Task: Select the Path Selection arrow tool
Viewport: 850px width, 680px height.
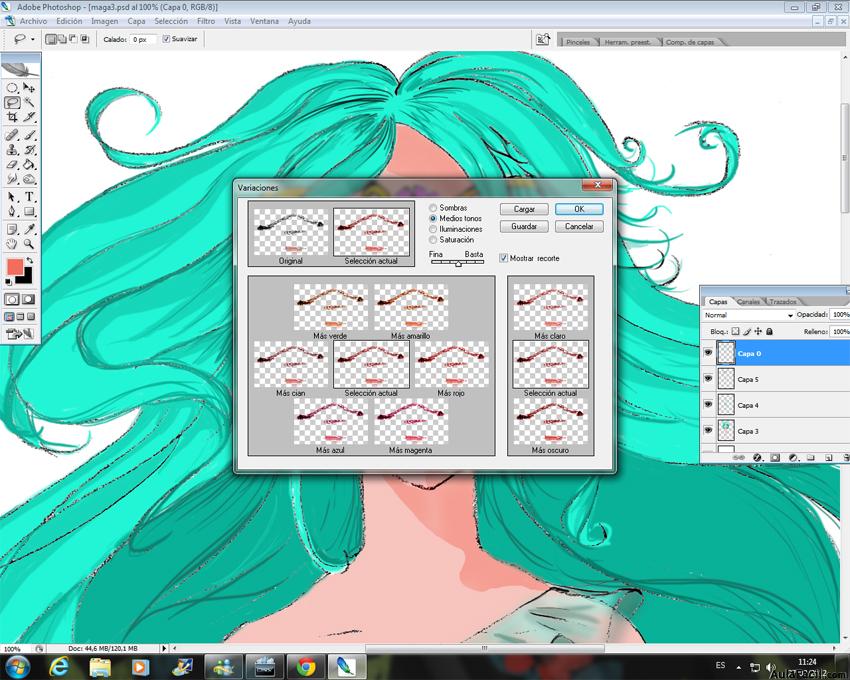Action: point(12,197)
